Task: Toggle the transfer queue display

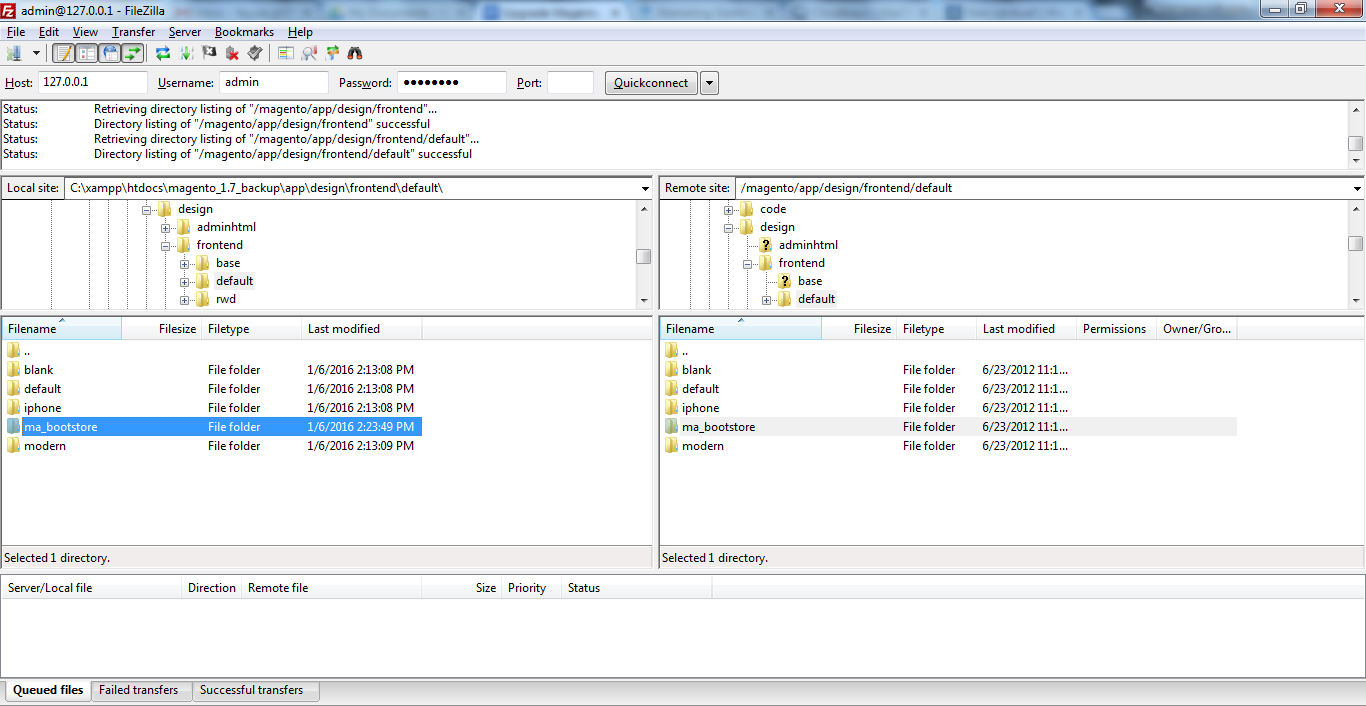Action: point(133,53)
